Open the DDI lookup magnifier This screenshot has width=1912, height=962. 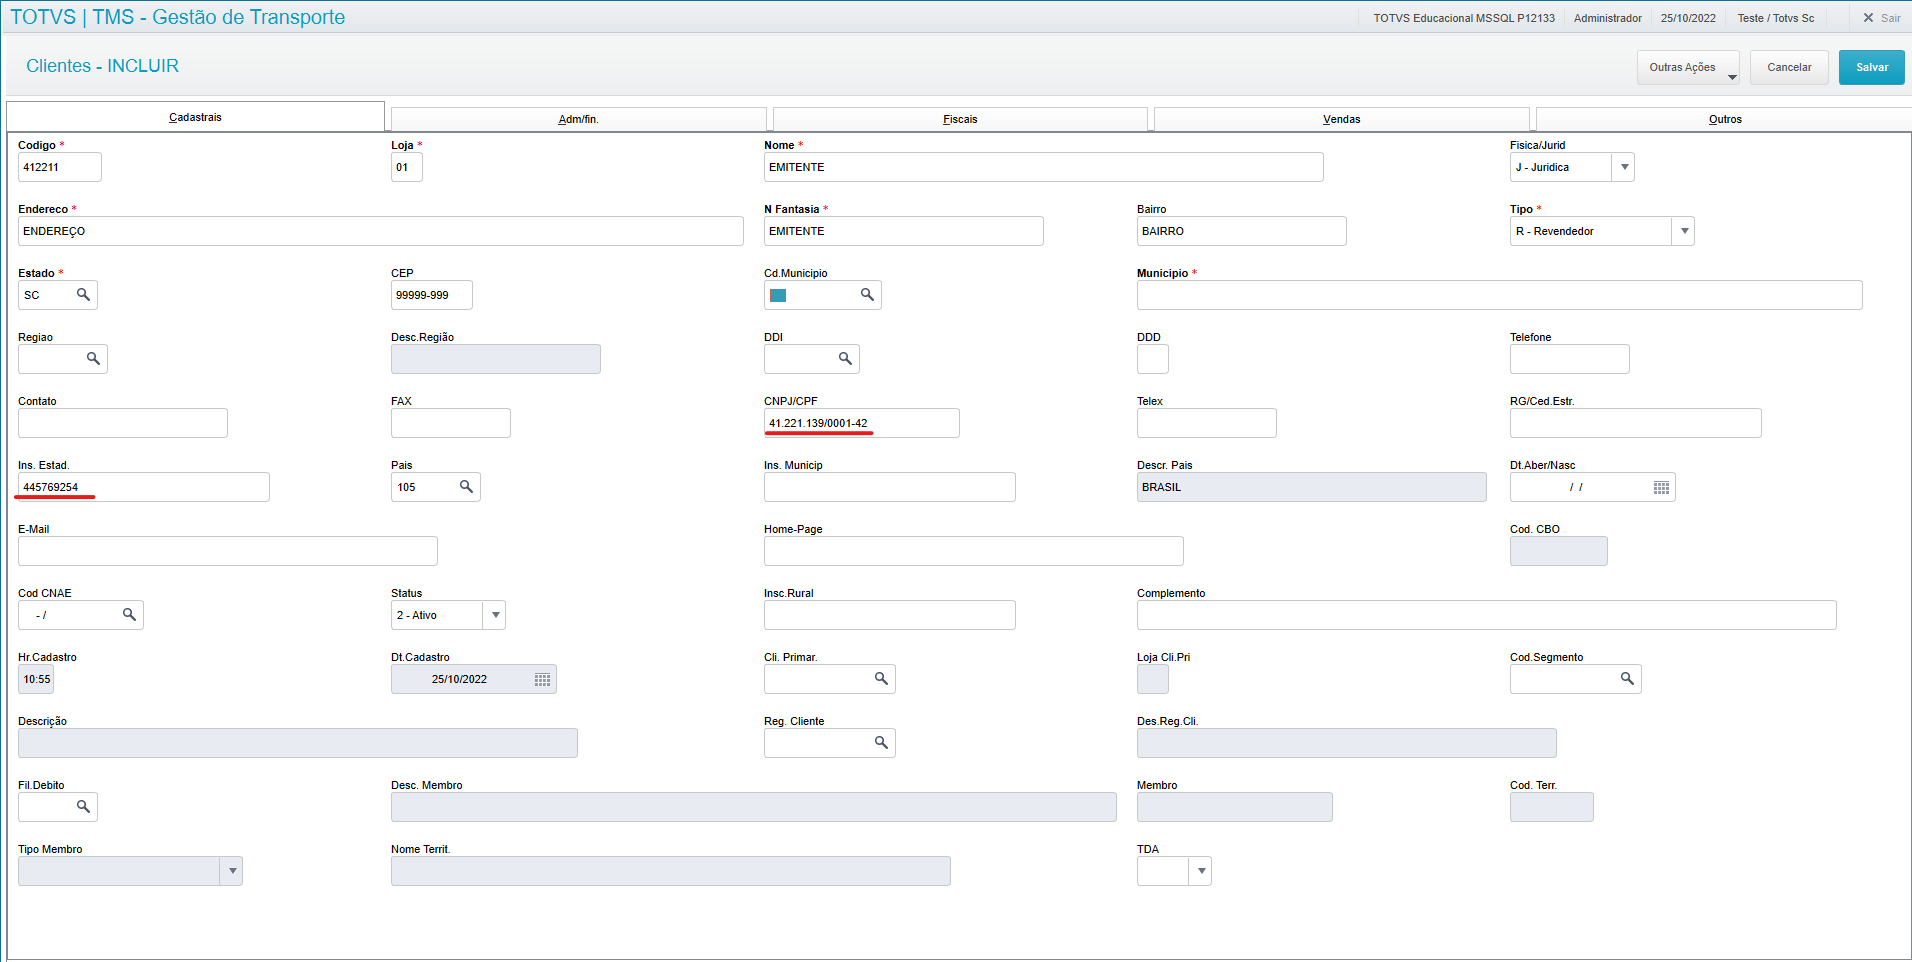[x=845, y=359]
